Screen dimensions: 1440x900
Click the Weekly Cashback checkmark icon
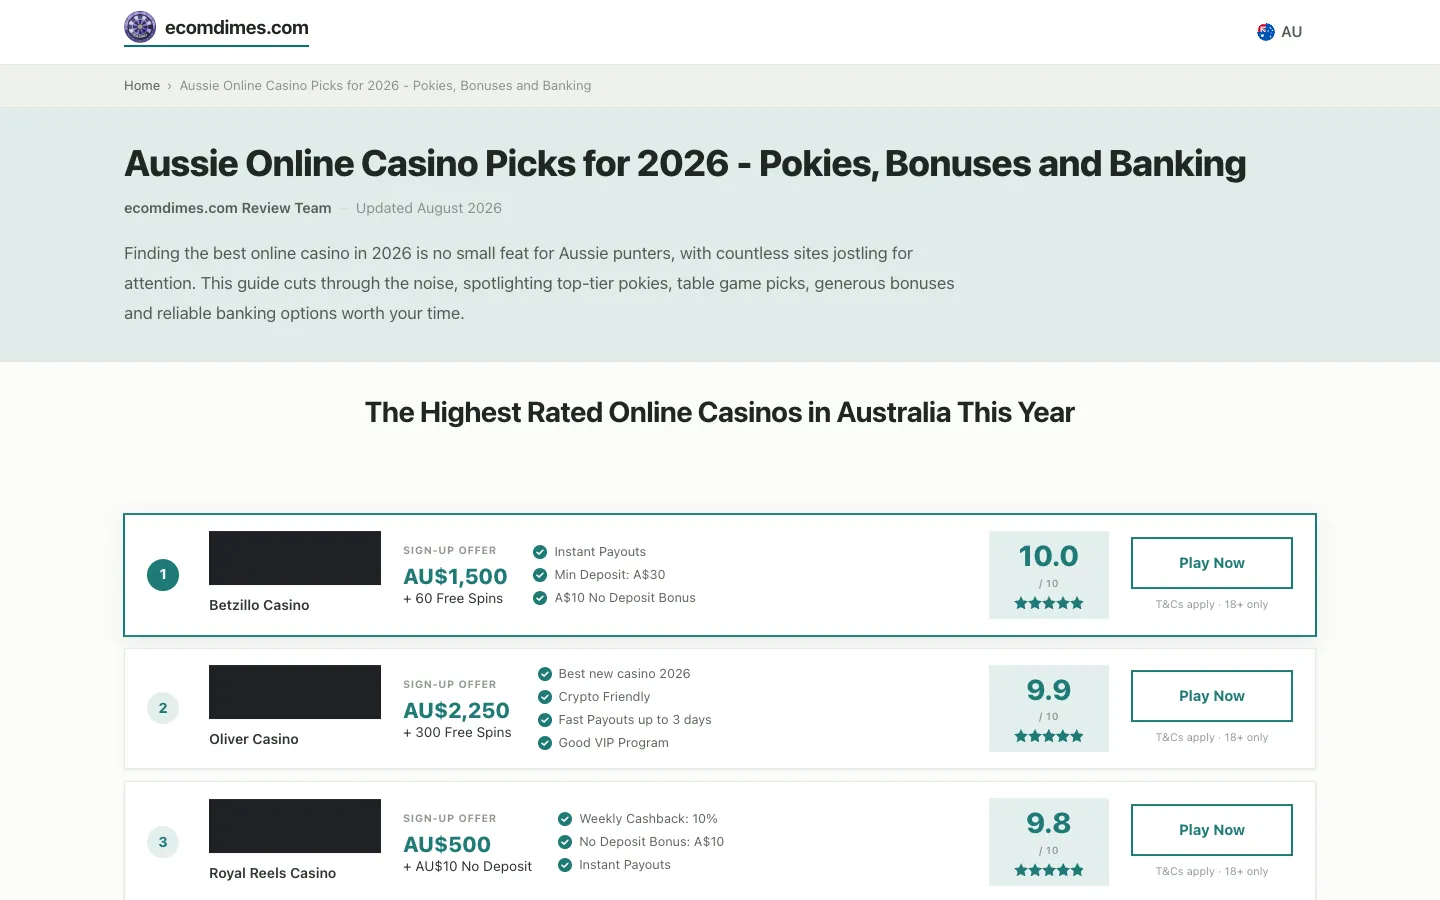(565, 819)
